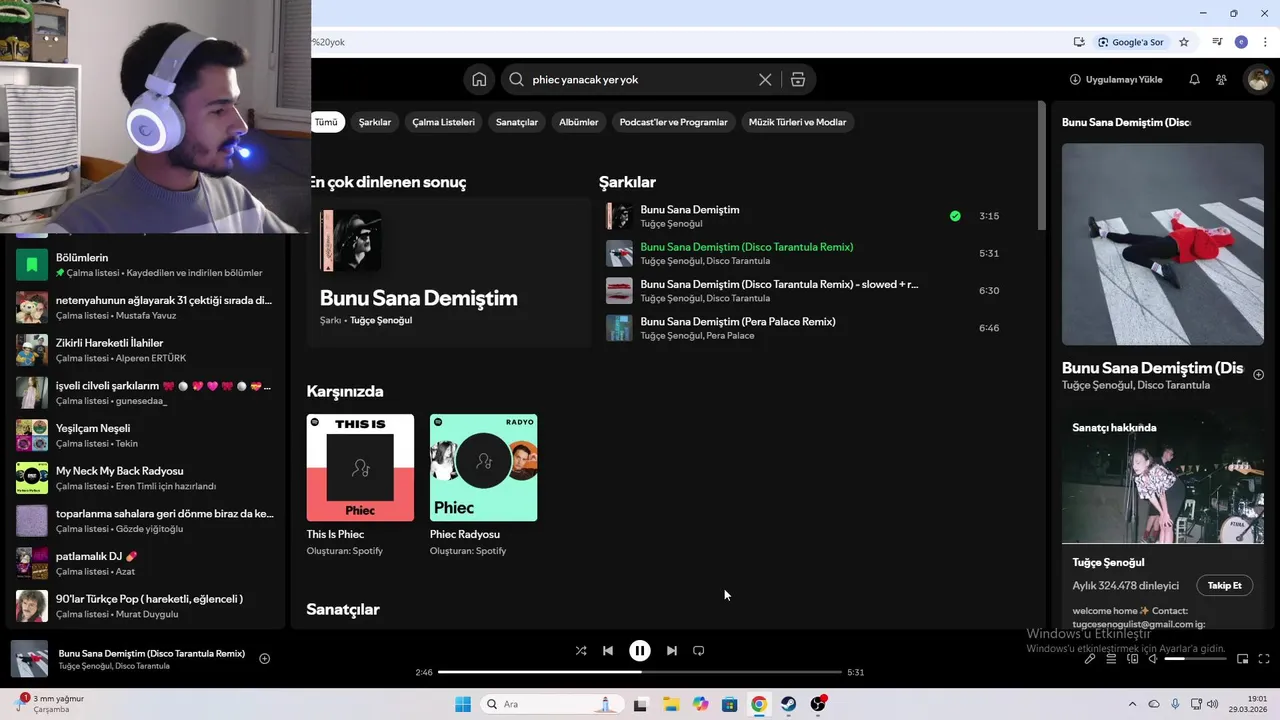Open the notifications bell
1280x720 pixels.
1194,80
